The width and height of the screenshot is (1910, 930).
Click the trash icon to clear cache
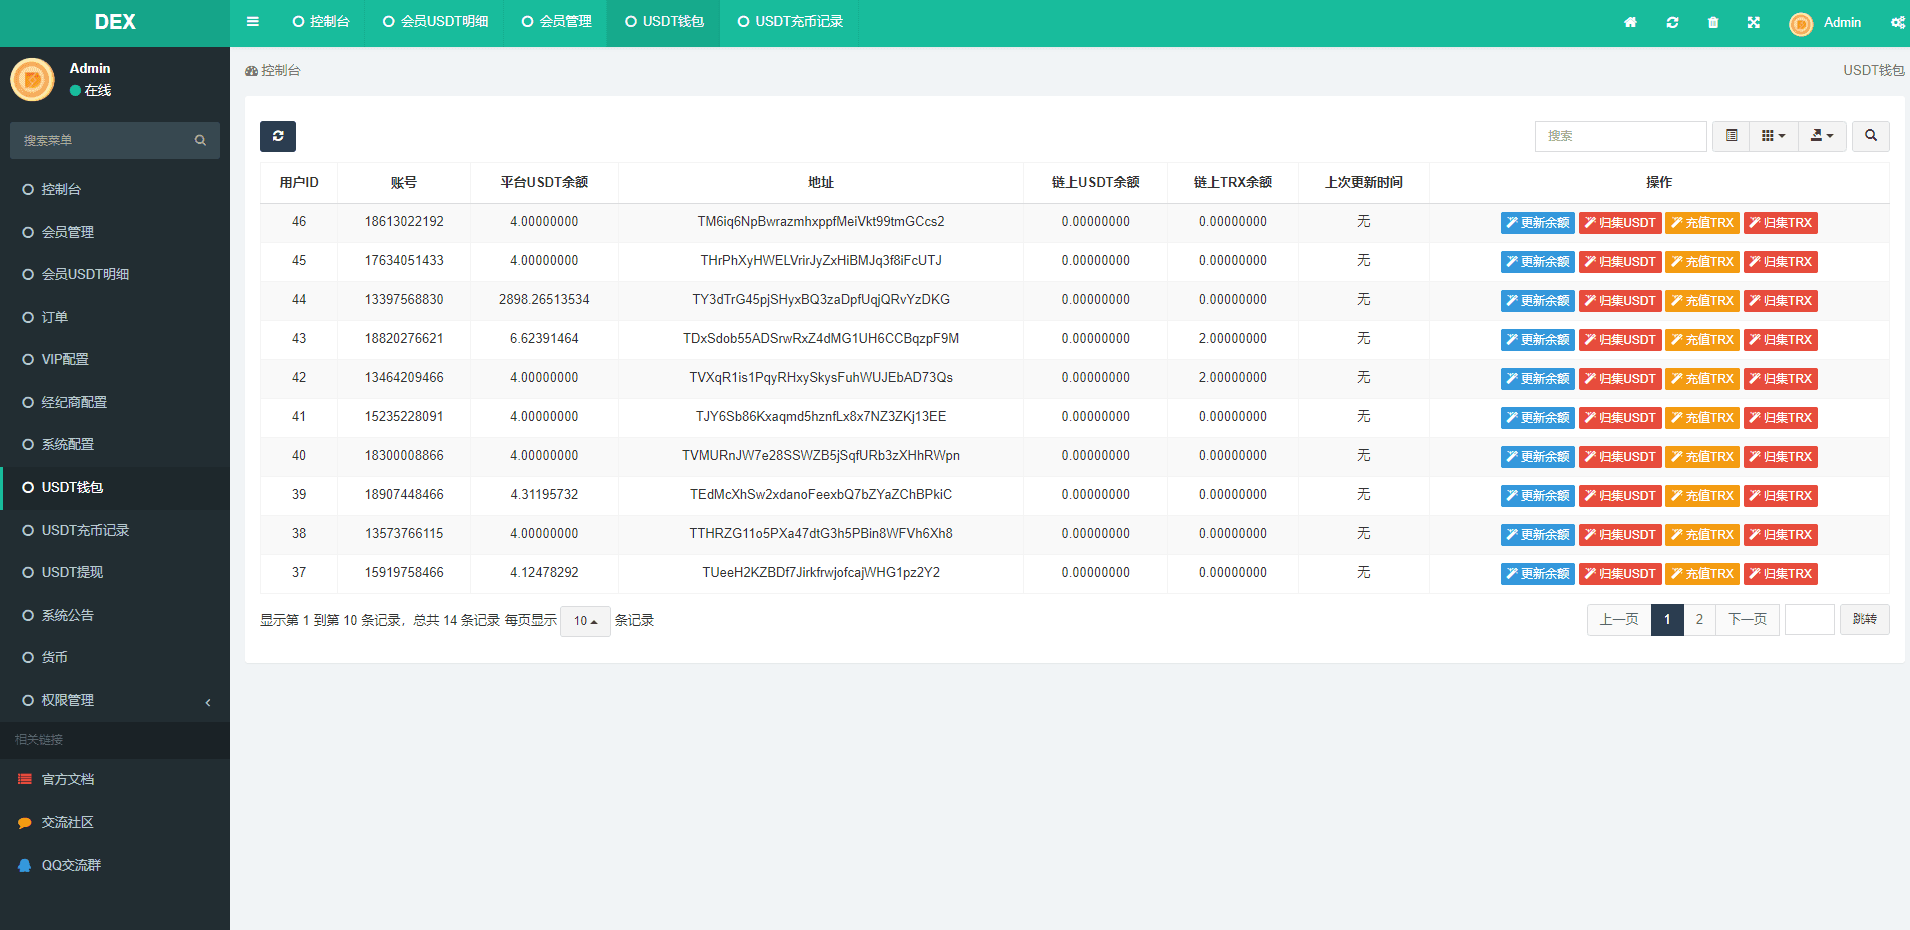click(x=1713, y=22)
